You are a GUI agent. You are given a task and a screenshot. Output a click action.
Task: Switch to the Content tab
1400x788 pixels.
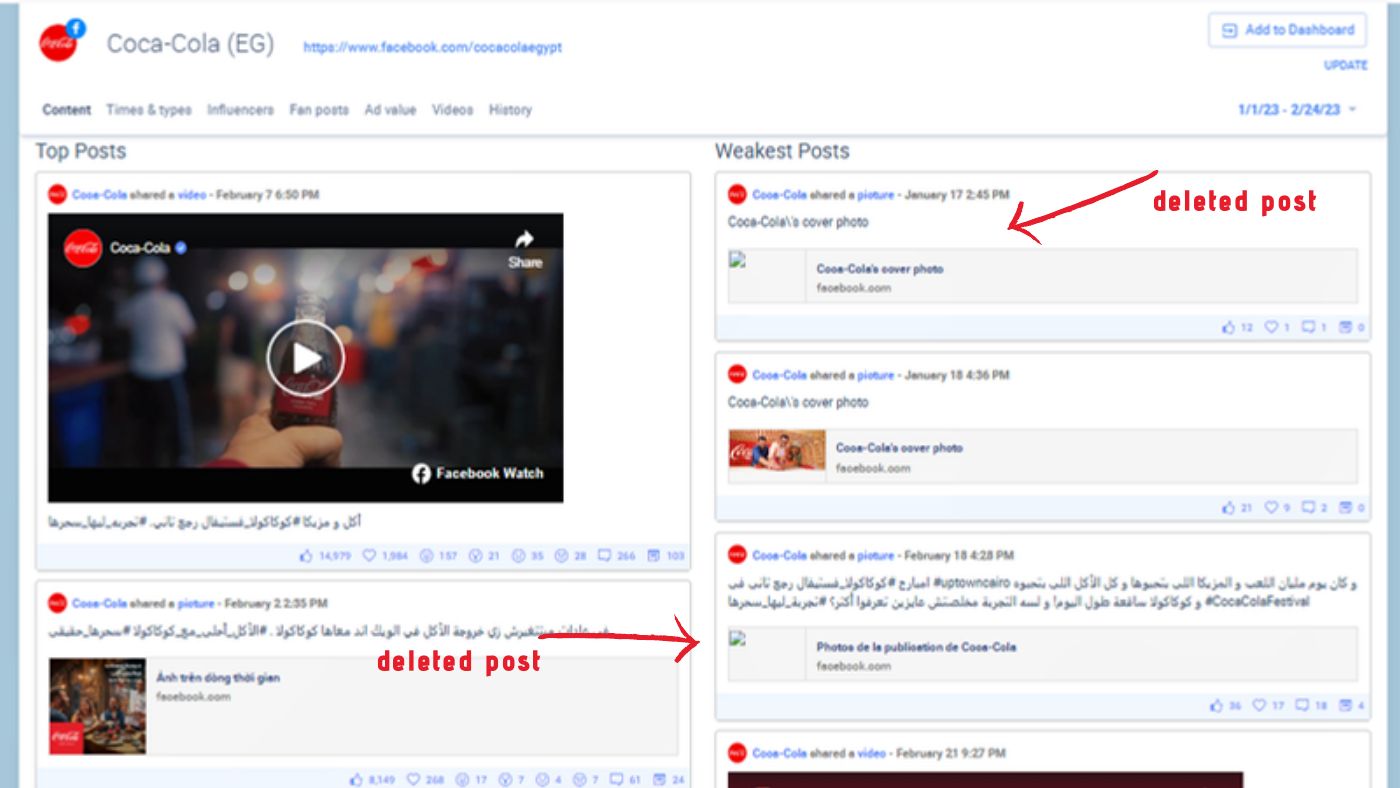coord(67,110)
